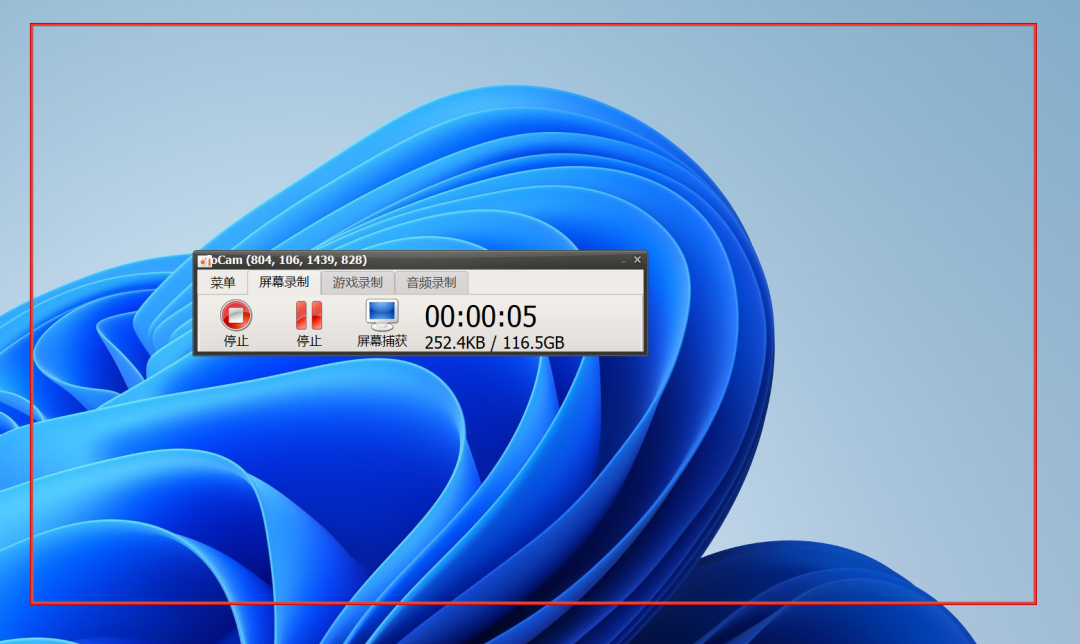Open the 菜单 menu
This screenshot has height=644, width=1080.
(x=222, y=283)
